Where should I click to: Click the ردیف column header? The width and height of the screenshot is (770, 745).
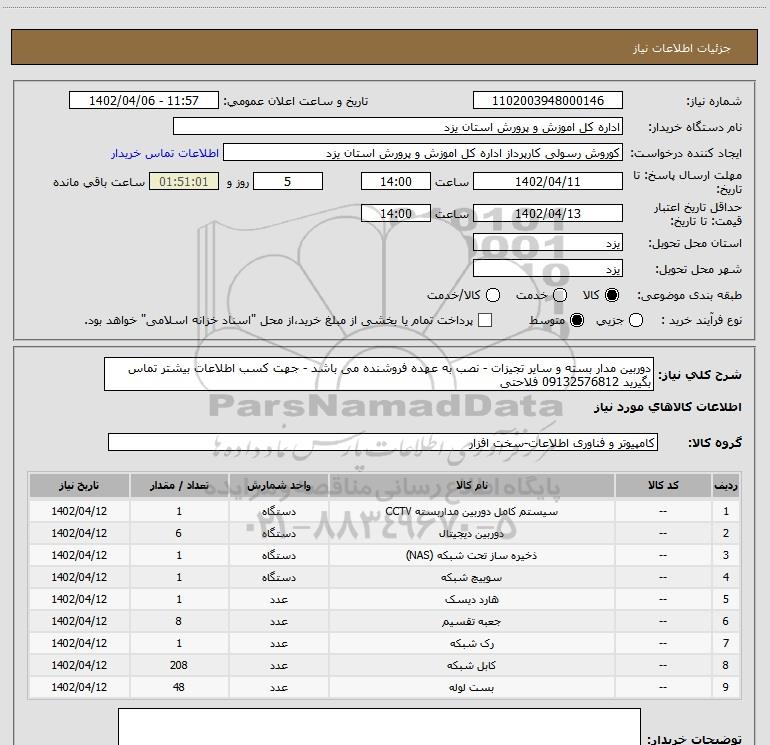coord(726,485)
